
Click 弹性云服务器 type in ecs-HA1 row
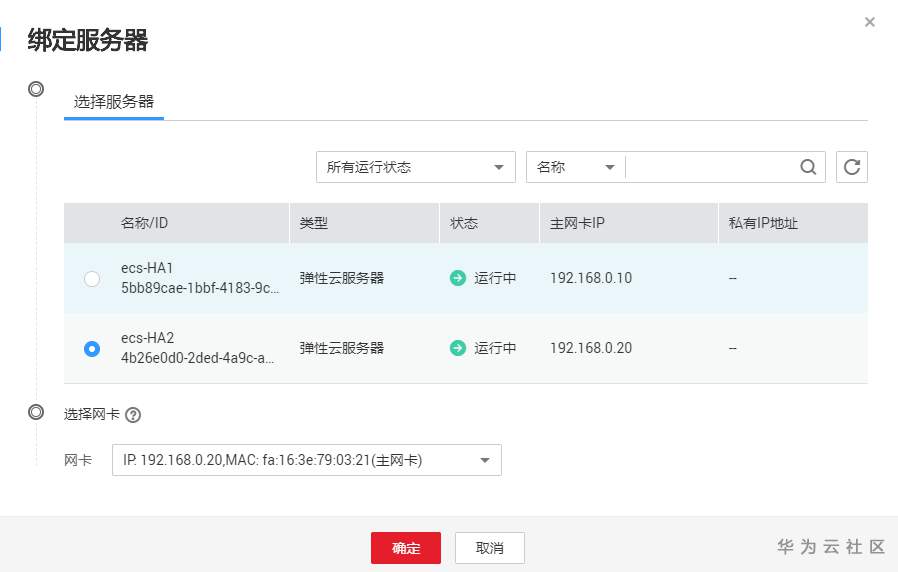tap(342, 278)
